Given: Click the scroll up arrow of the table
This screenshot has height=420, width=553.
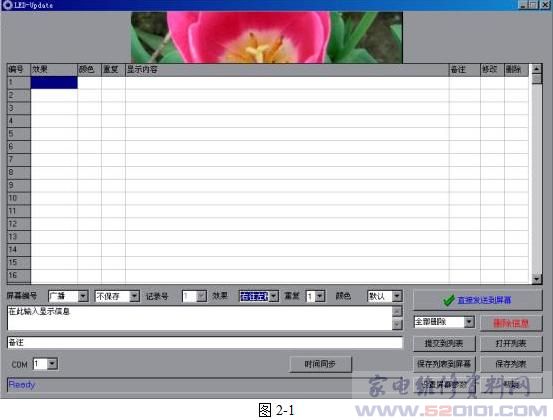Looking at the screenshot, I should [536, 69].
